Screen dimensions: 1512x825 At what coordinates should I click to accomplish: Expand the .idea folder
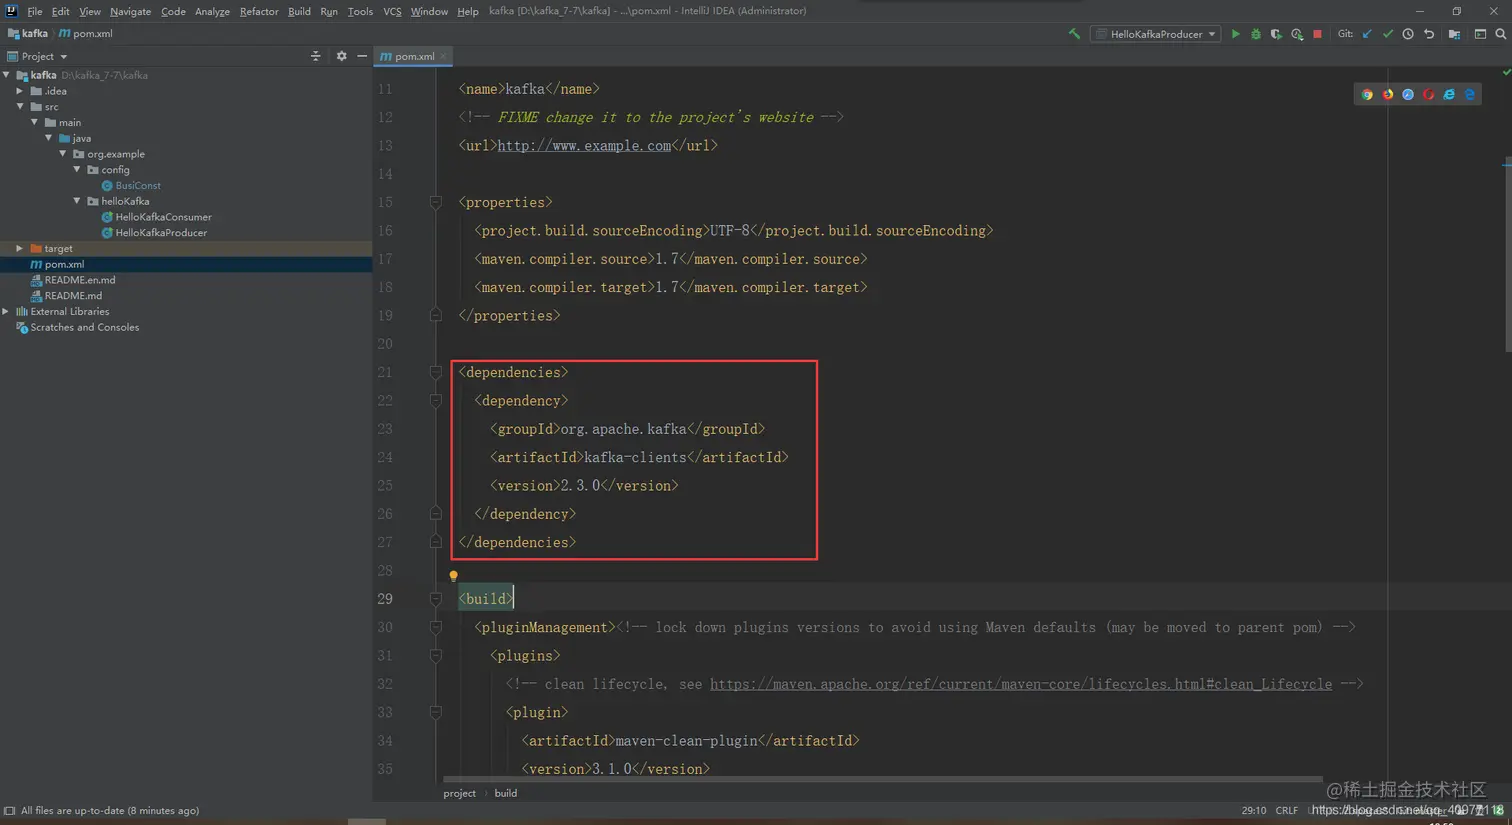point(20,91)
